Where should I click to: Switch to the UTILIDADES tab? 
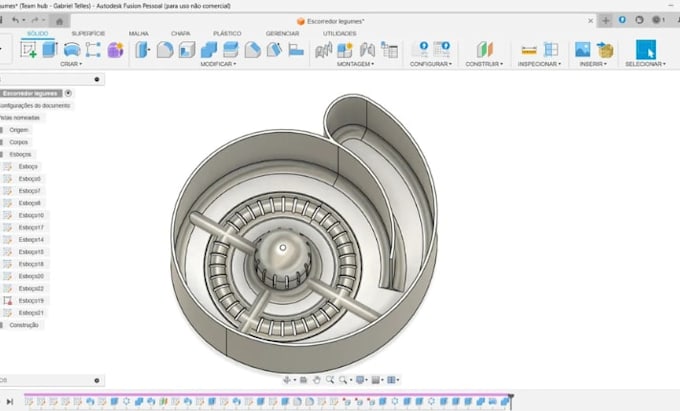coord(340,33)
